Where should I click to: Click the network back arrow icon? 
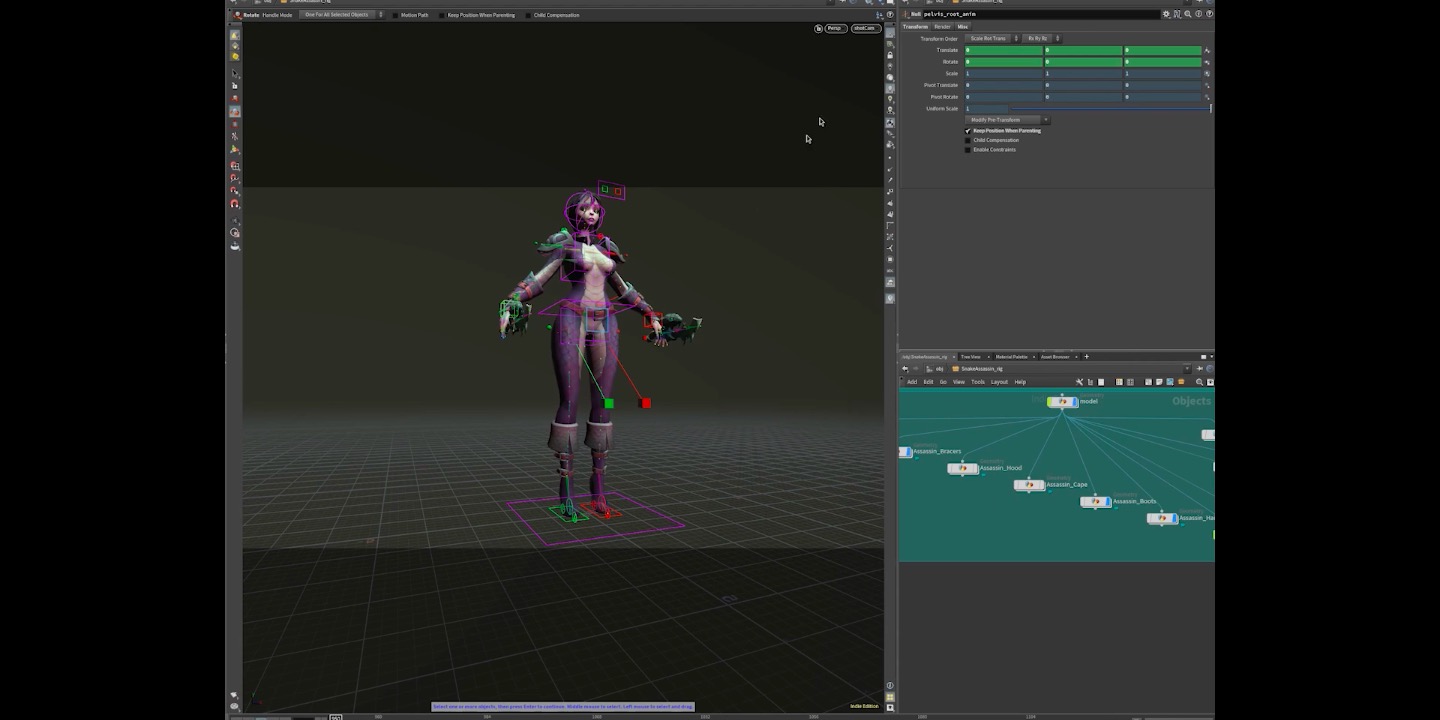pyautogui.click(x=905, y=368)
